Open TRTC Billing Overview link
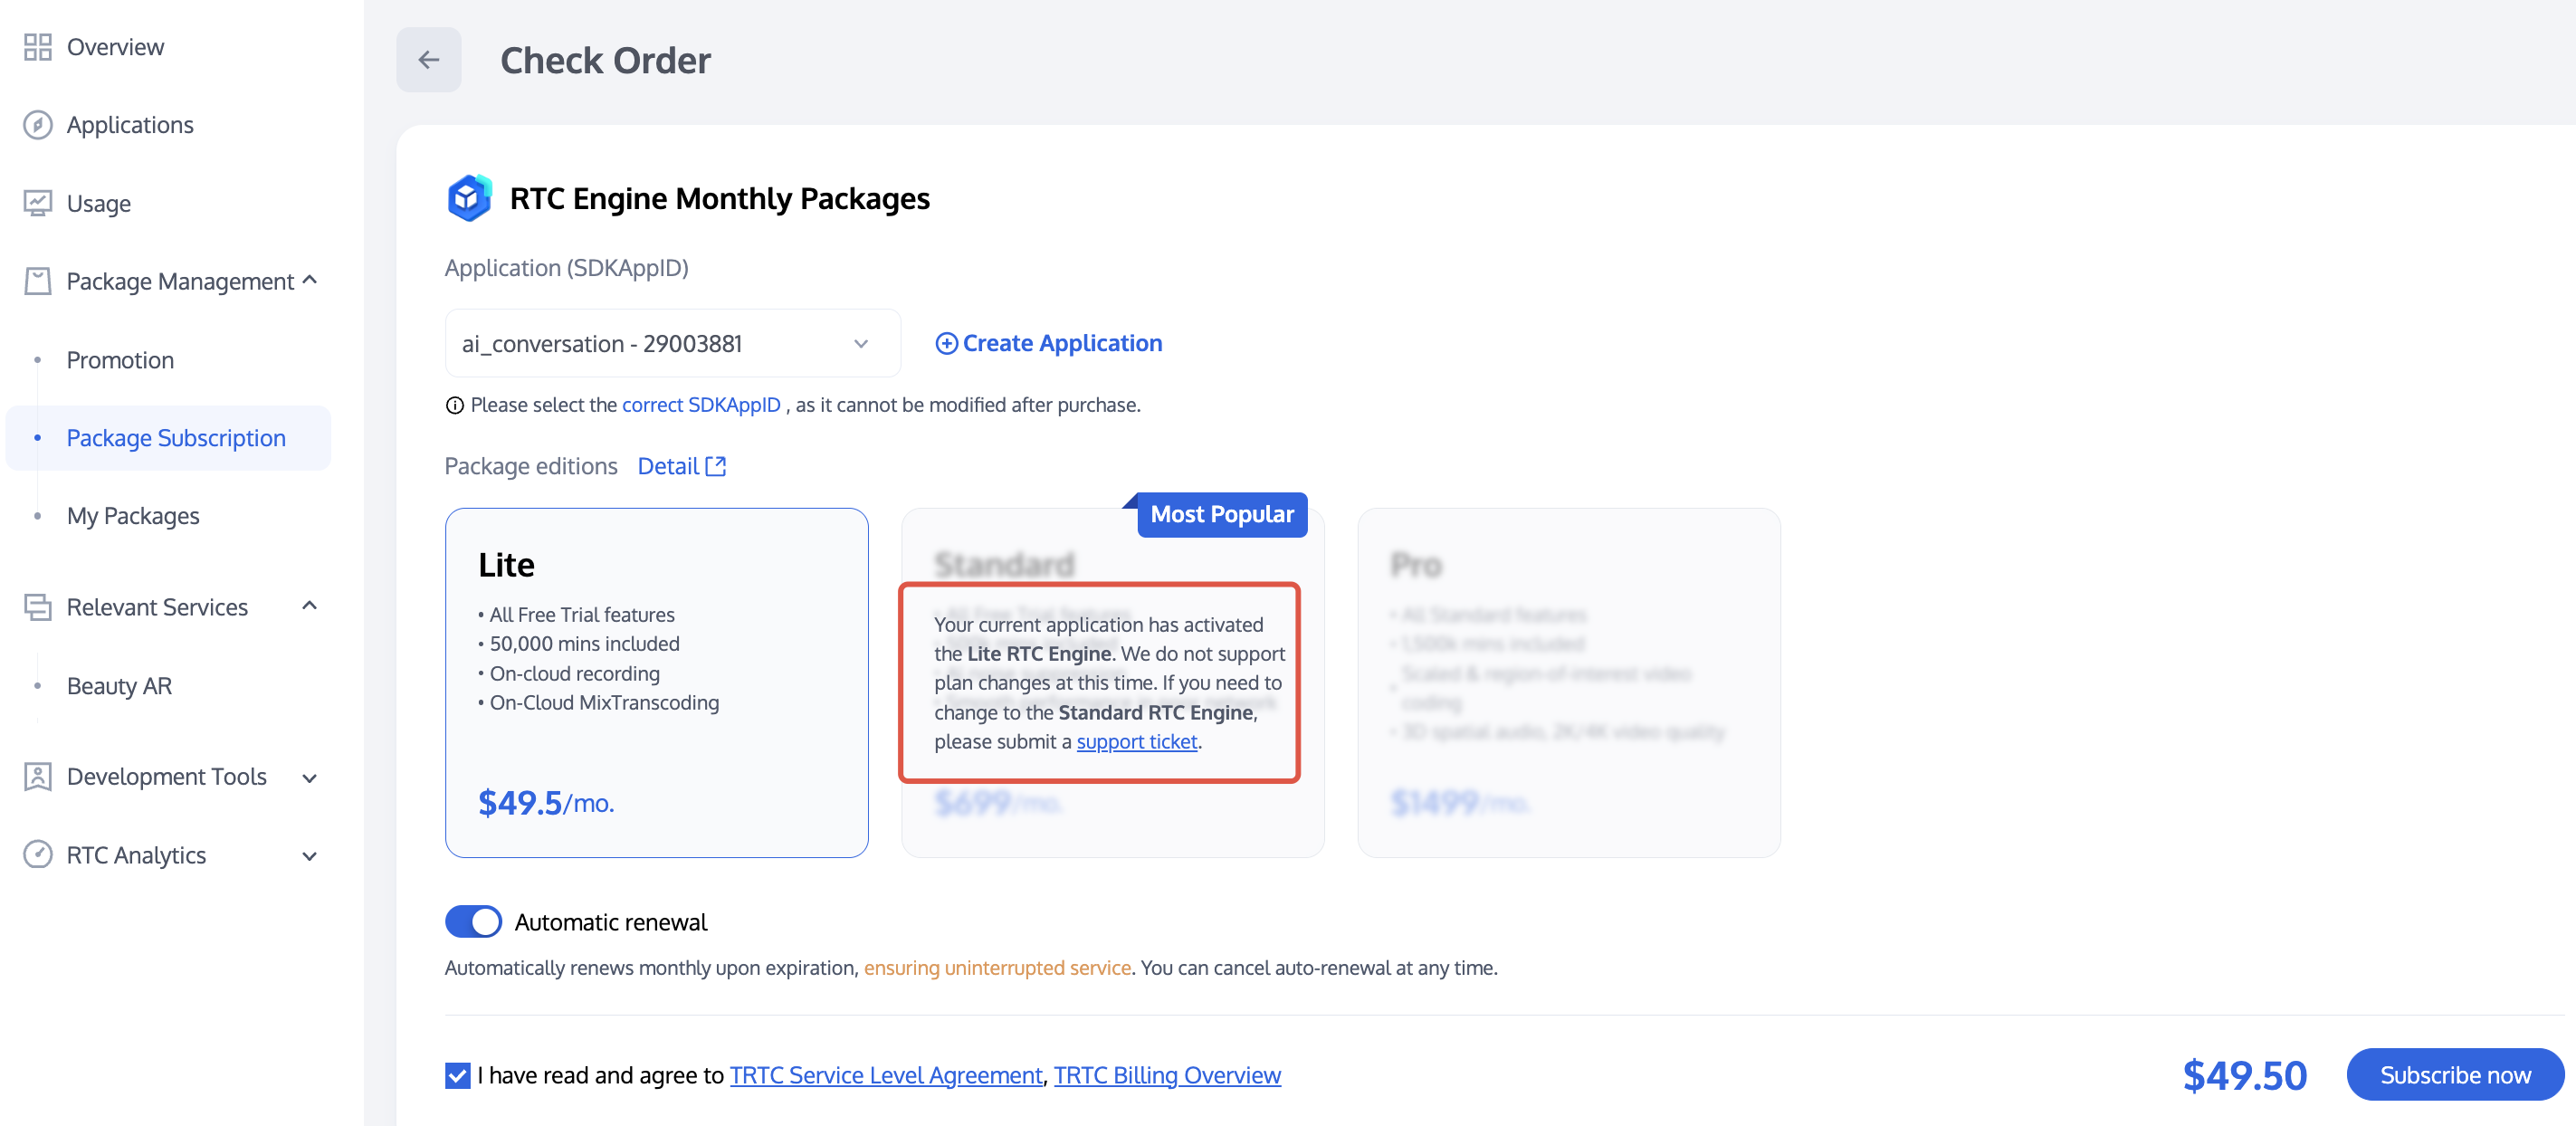2576x1126 pixels. point(1167,1075)
